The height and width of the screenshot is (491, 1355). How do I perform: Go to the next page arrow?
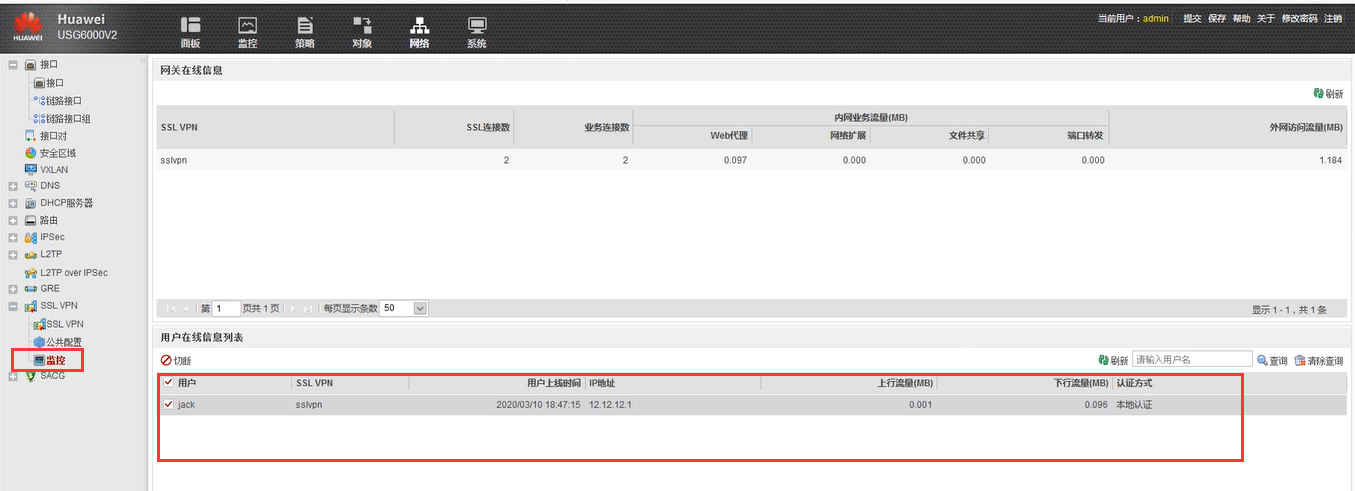(293, 309)
